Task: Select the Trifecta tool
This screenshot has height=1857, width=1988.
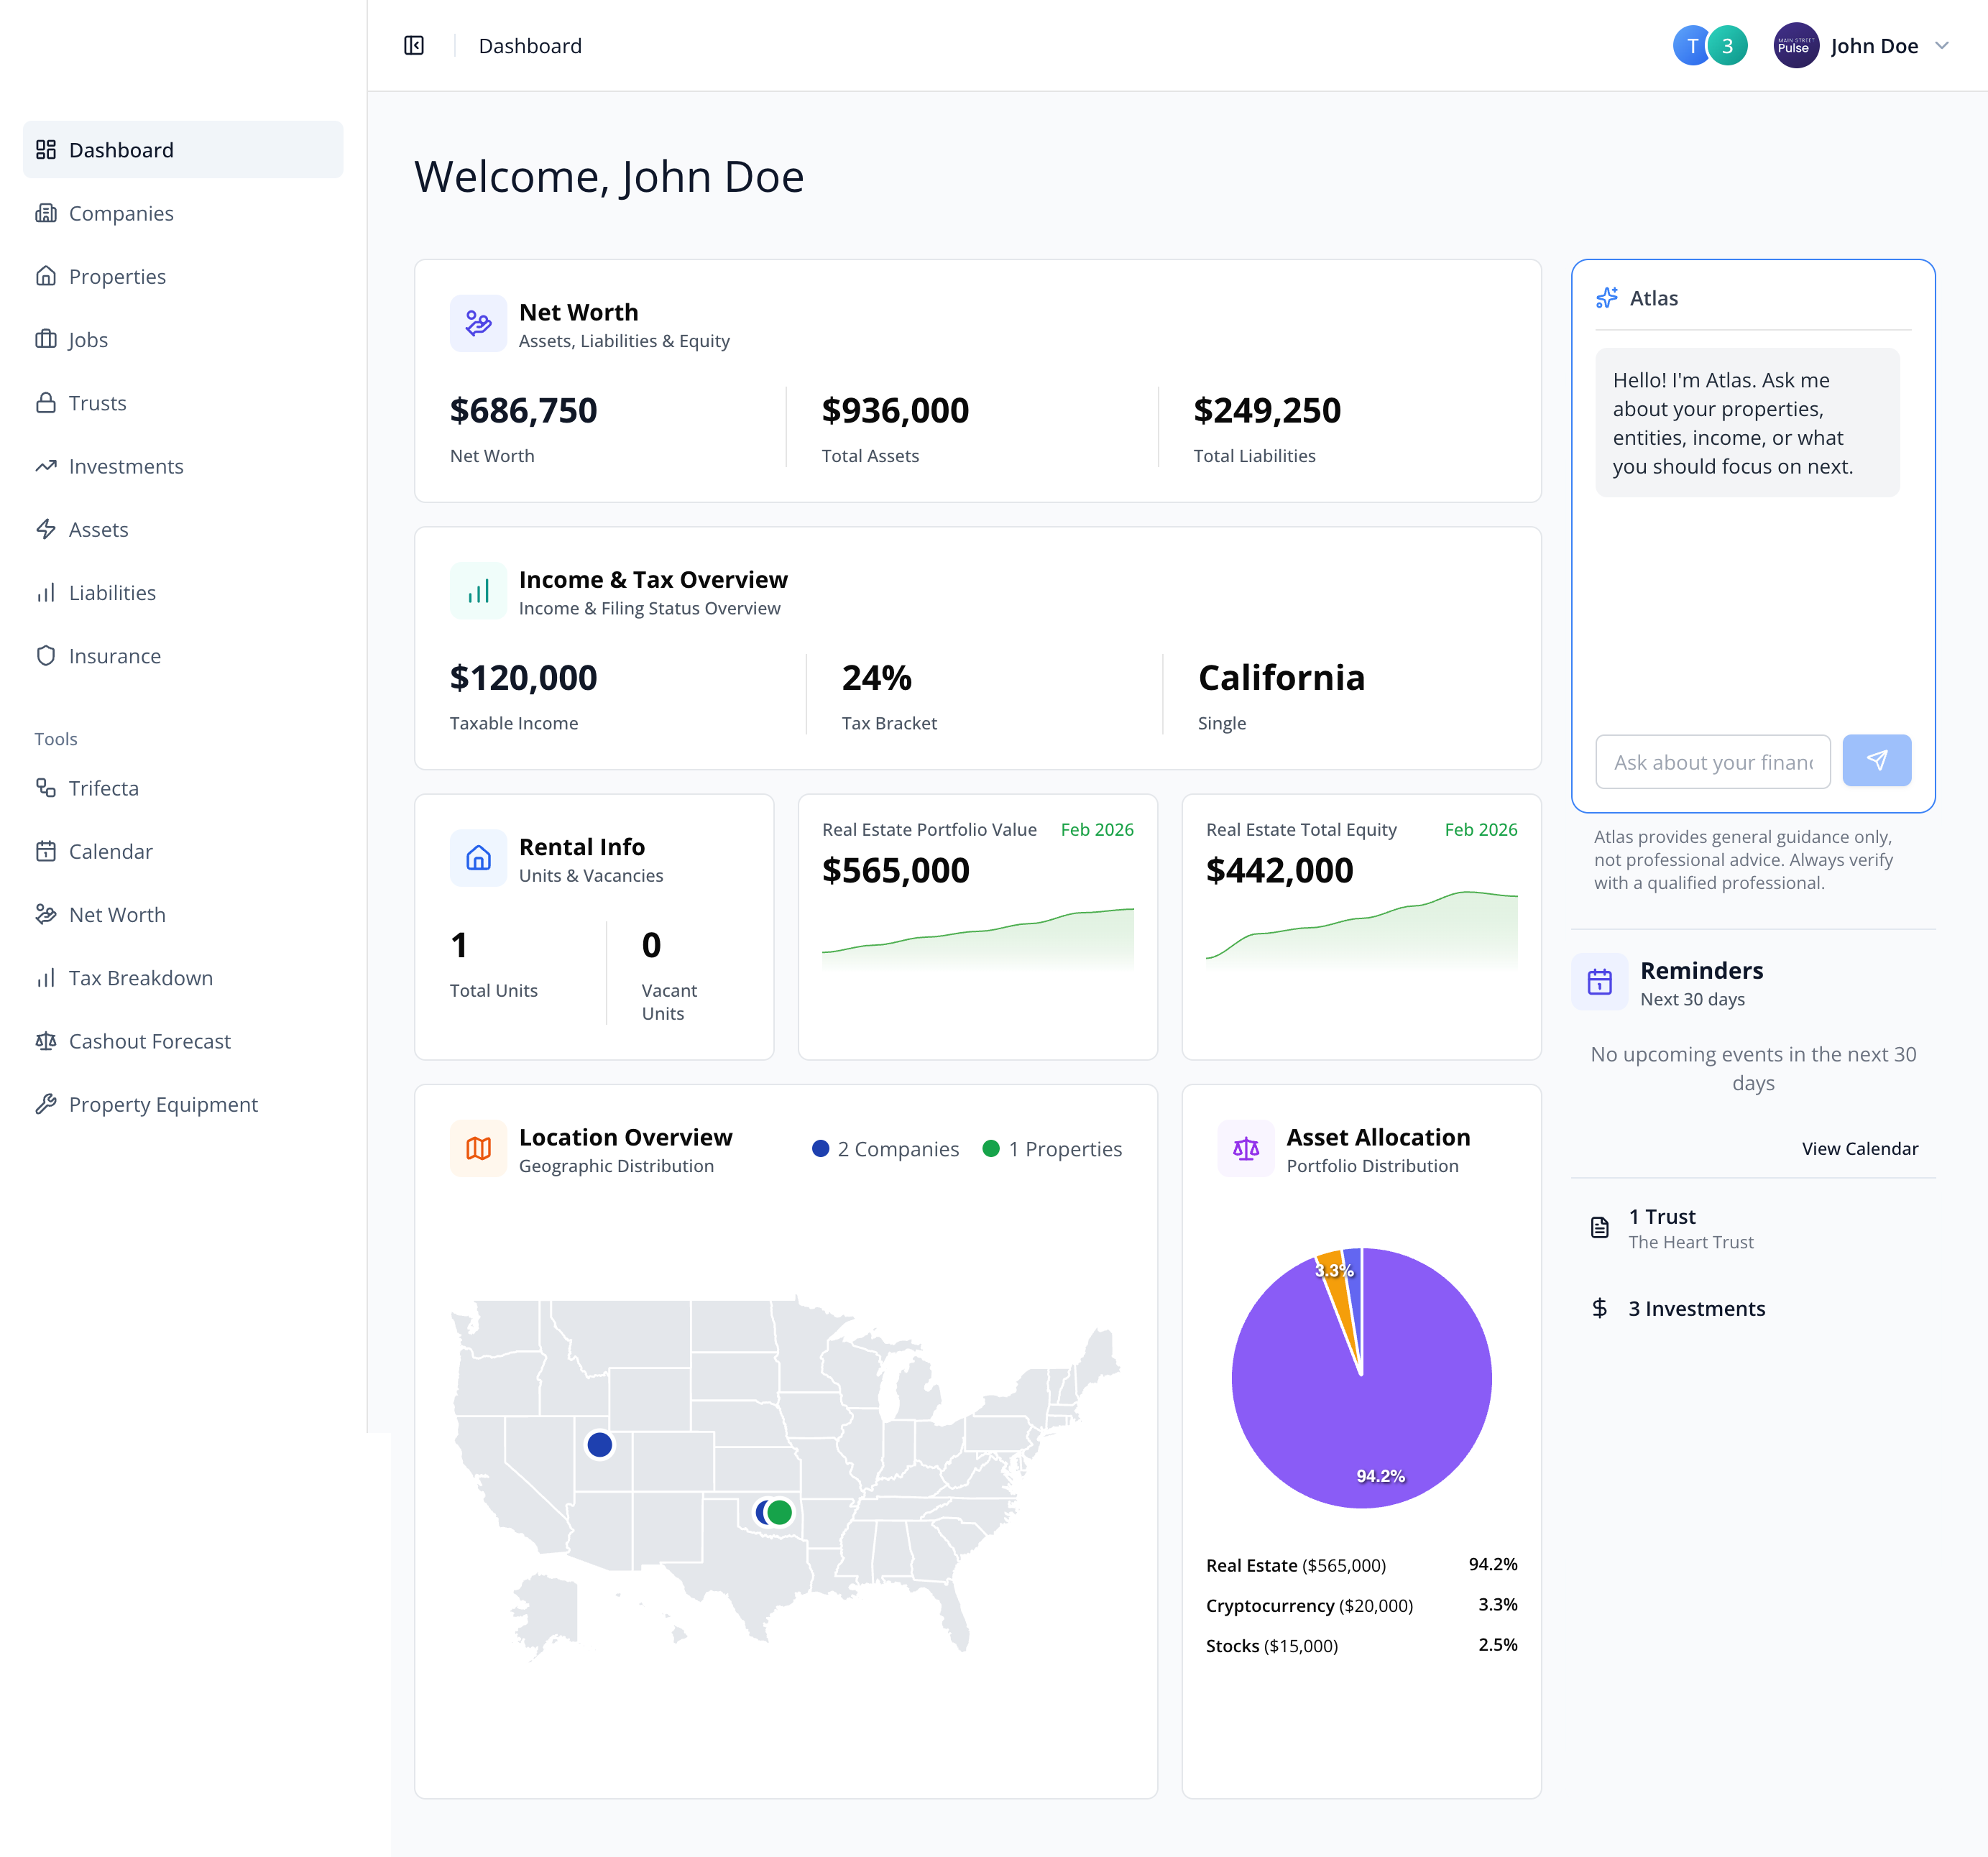Action: coord(103,788)
